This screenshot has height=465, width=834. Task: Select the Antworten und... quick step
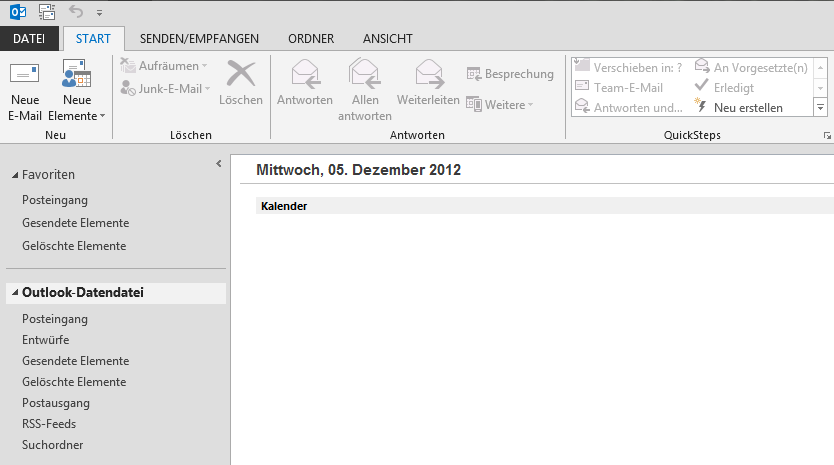pyautogui.click(x=629, y=107)
